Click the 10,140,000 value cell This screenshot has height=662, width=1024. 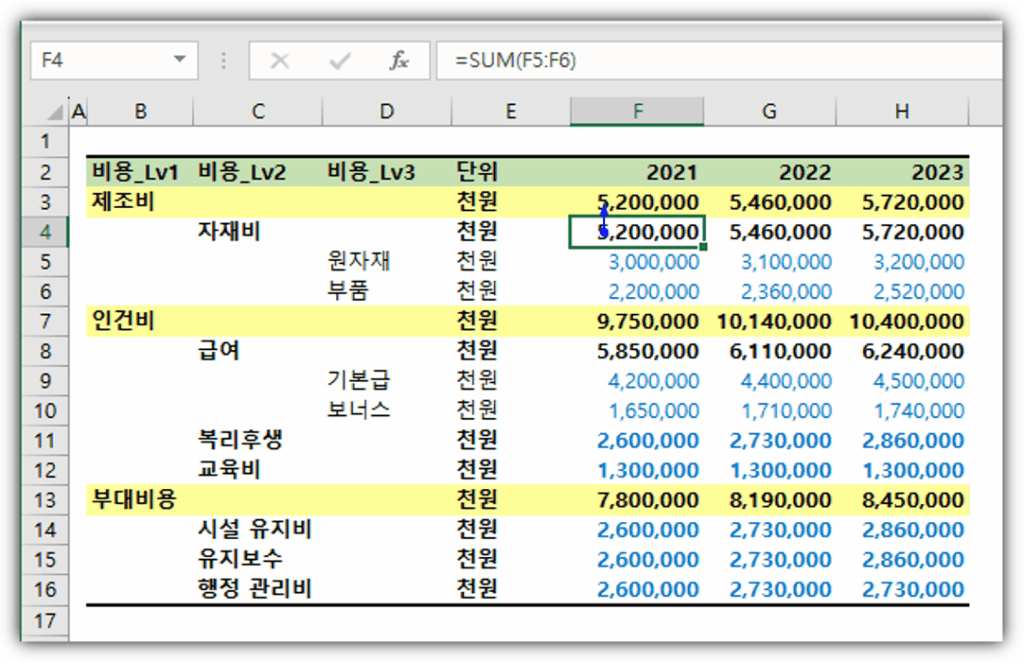pos(769,321)
